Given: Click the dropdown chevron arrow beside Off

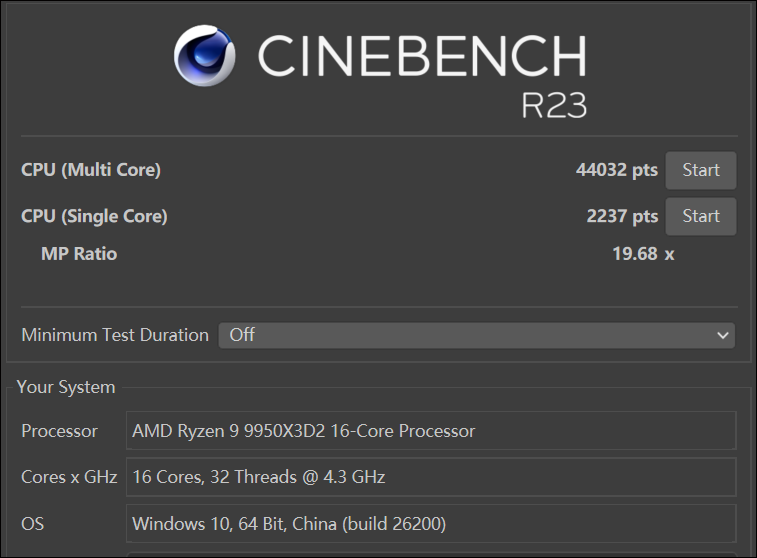Looking at the screenshot, I should 722,335.
